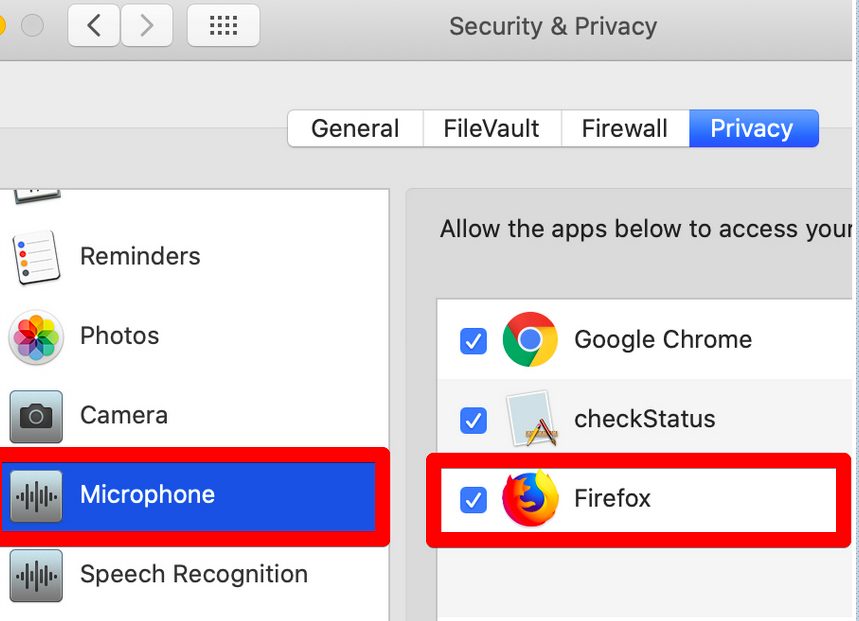Click the Speech Recognition waveform icon
This screenshot has height=621, width=859.
pos(36,575)
